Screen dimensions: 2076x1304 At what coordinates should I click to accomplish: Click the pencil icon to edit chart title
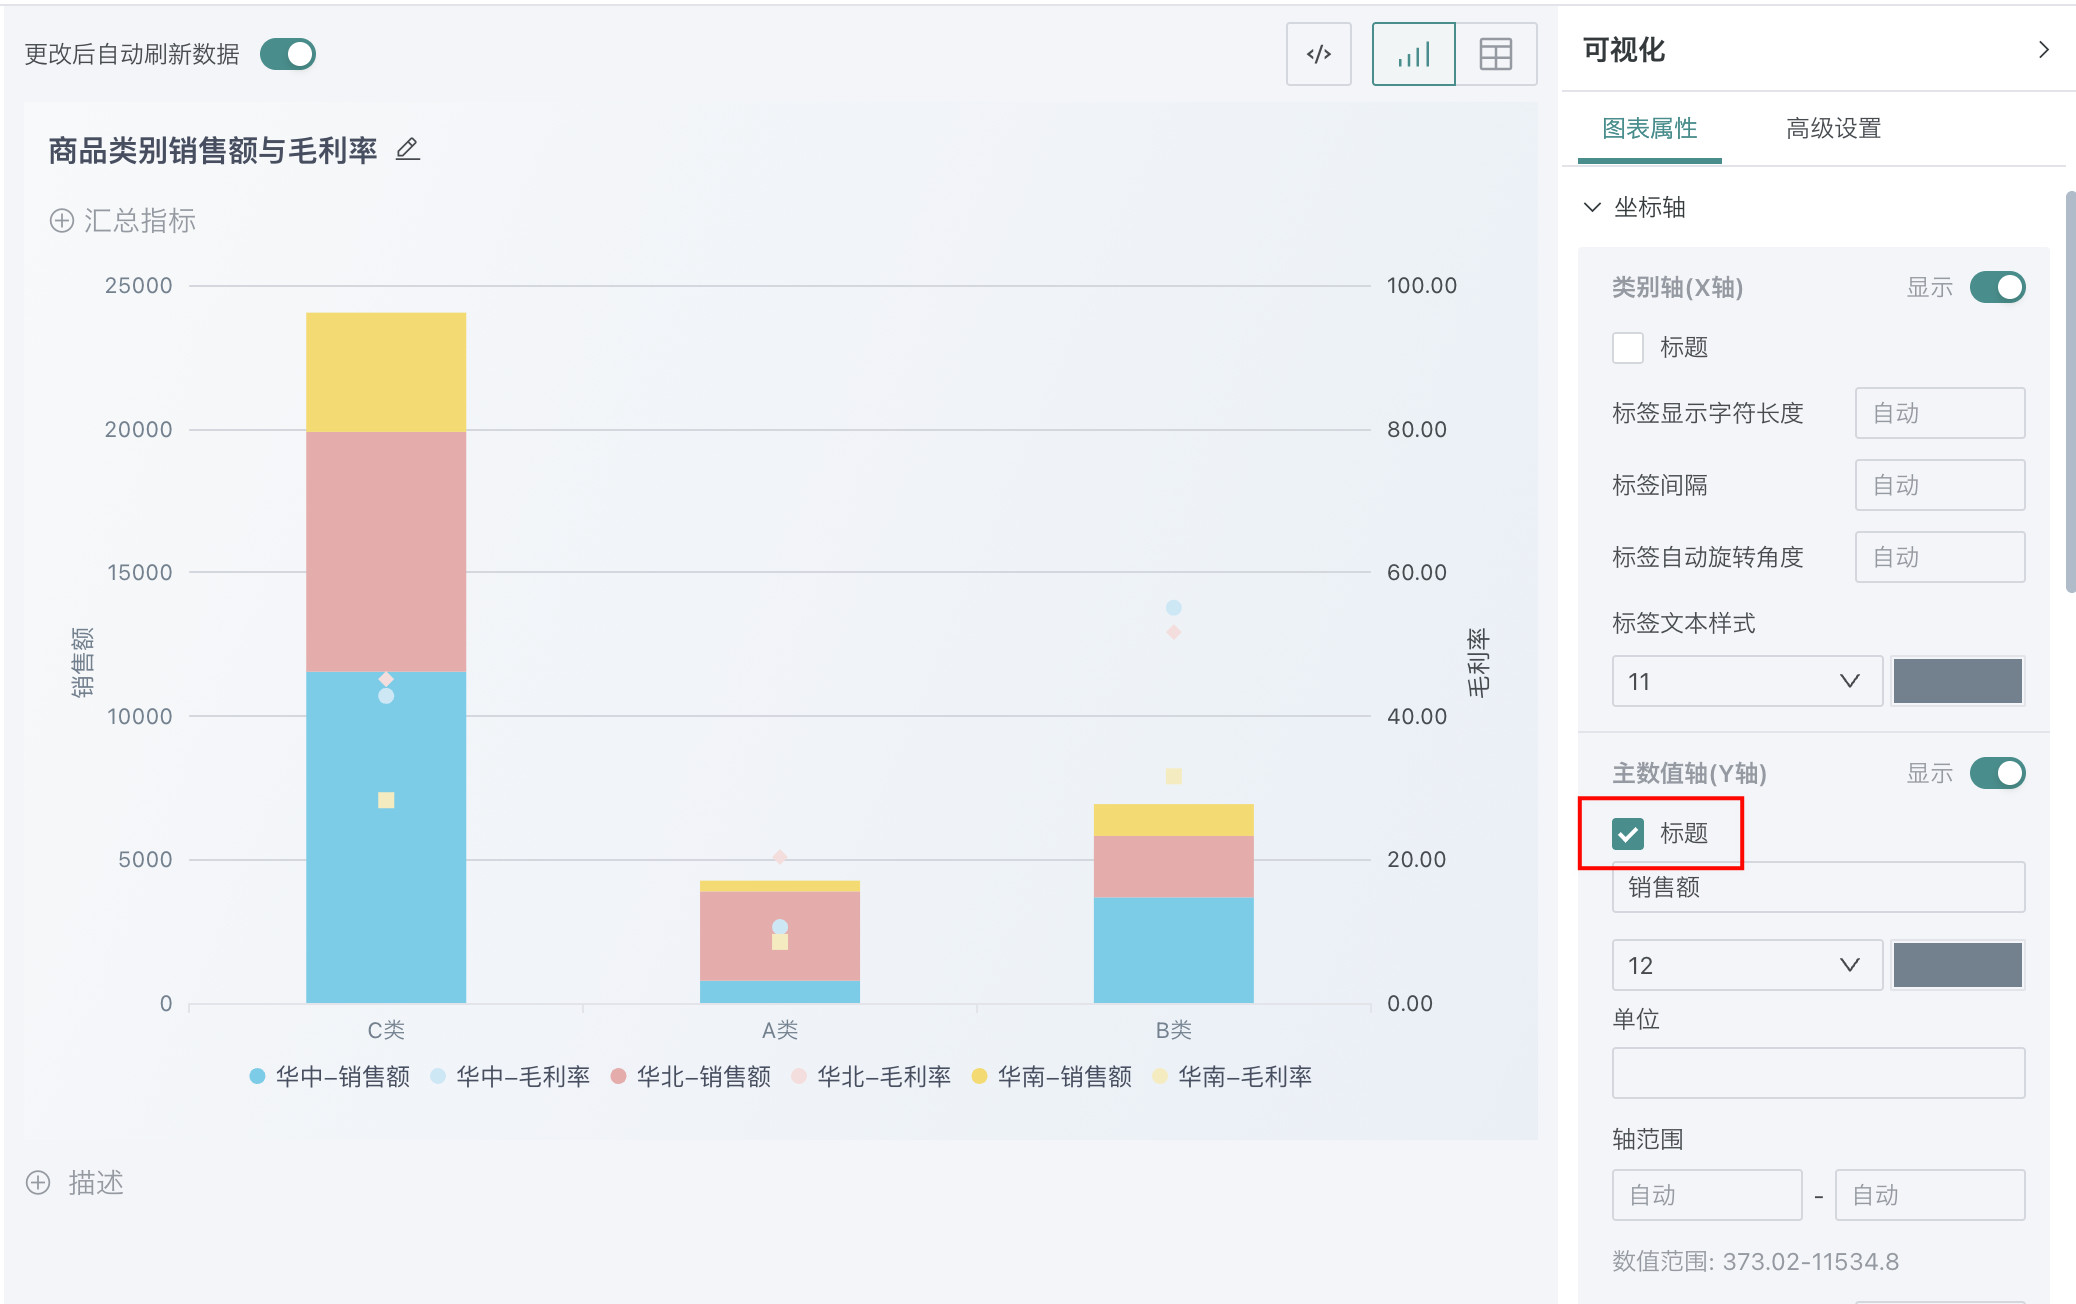coord(407,150)
